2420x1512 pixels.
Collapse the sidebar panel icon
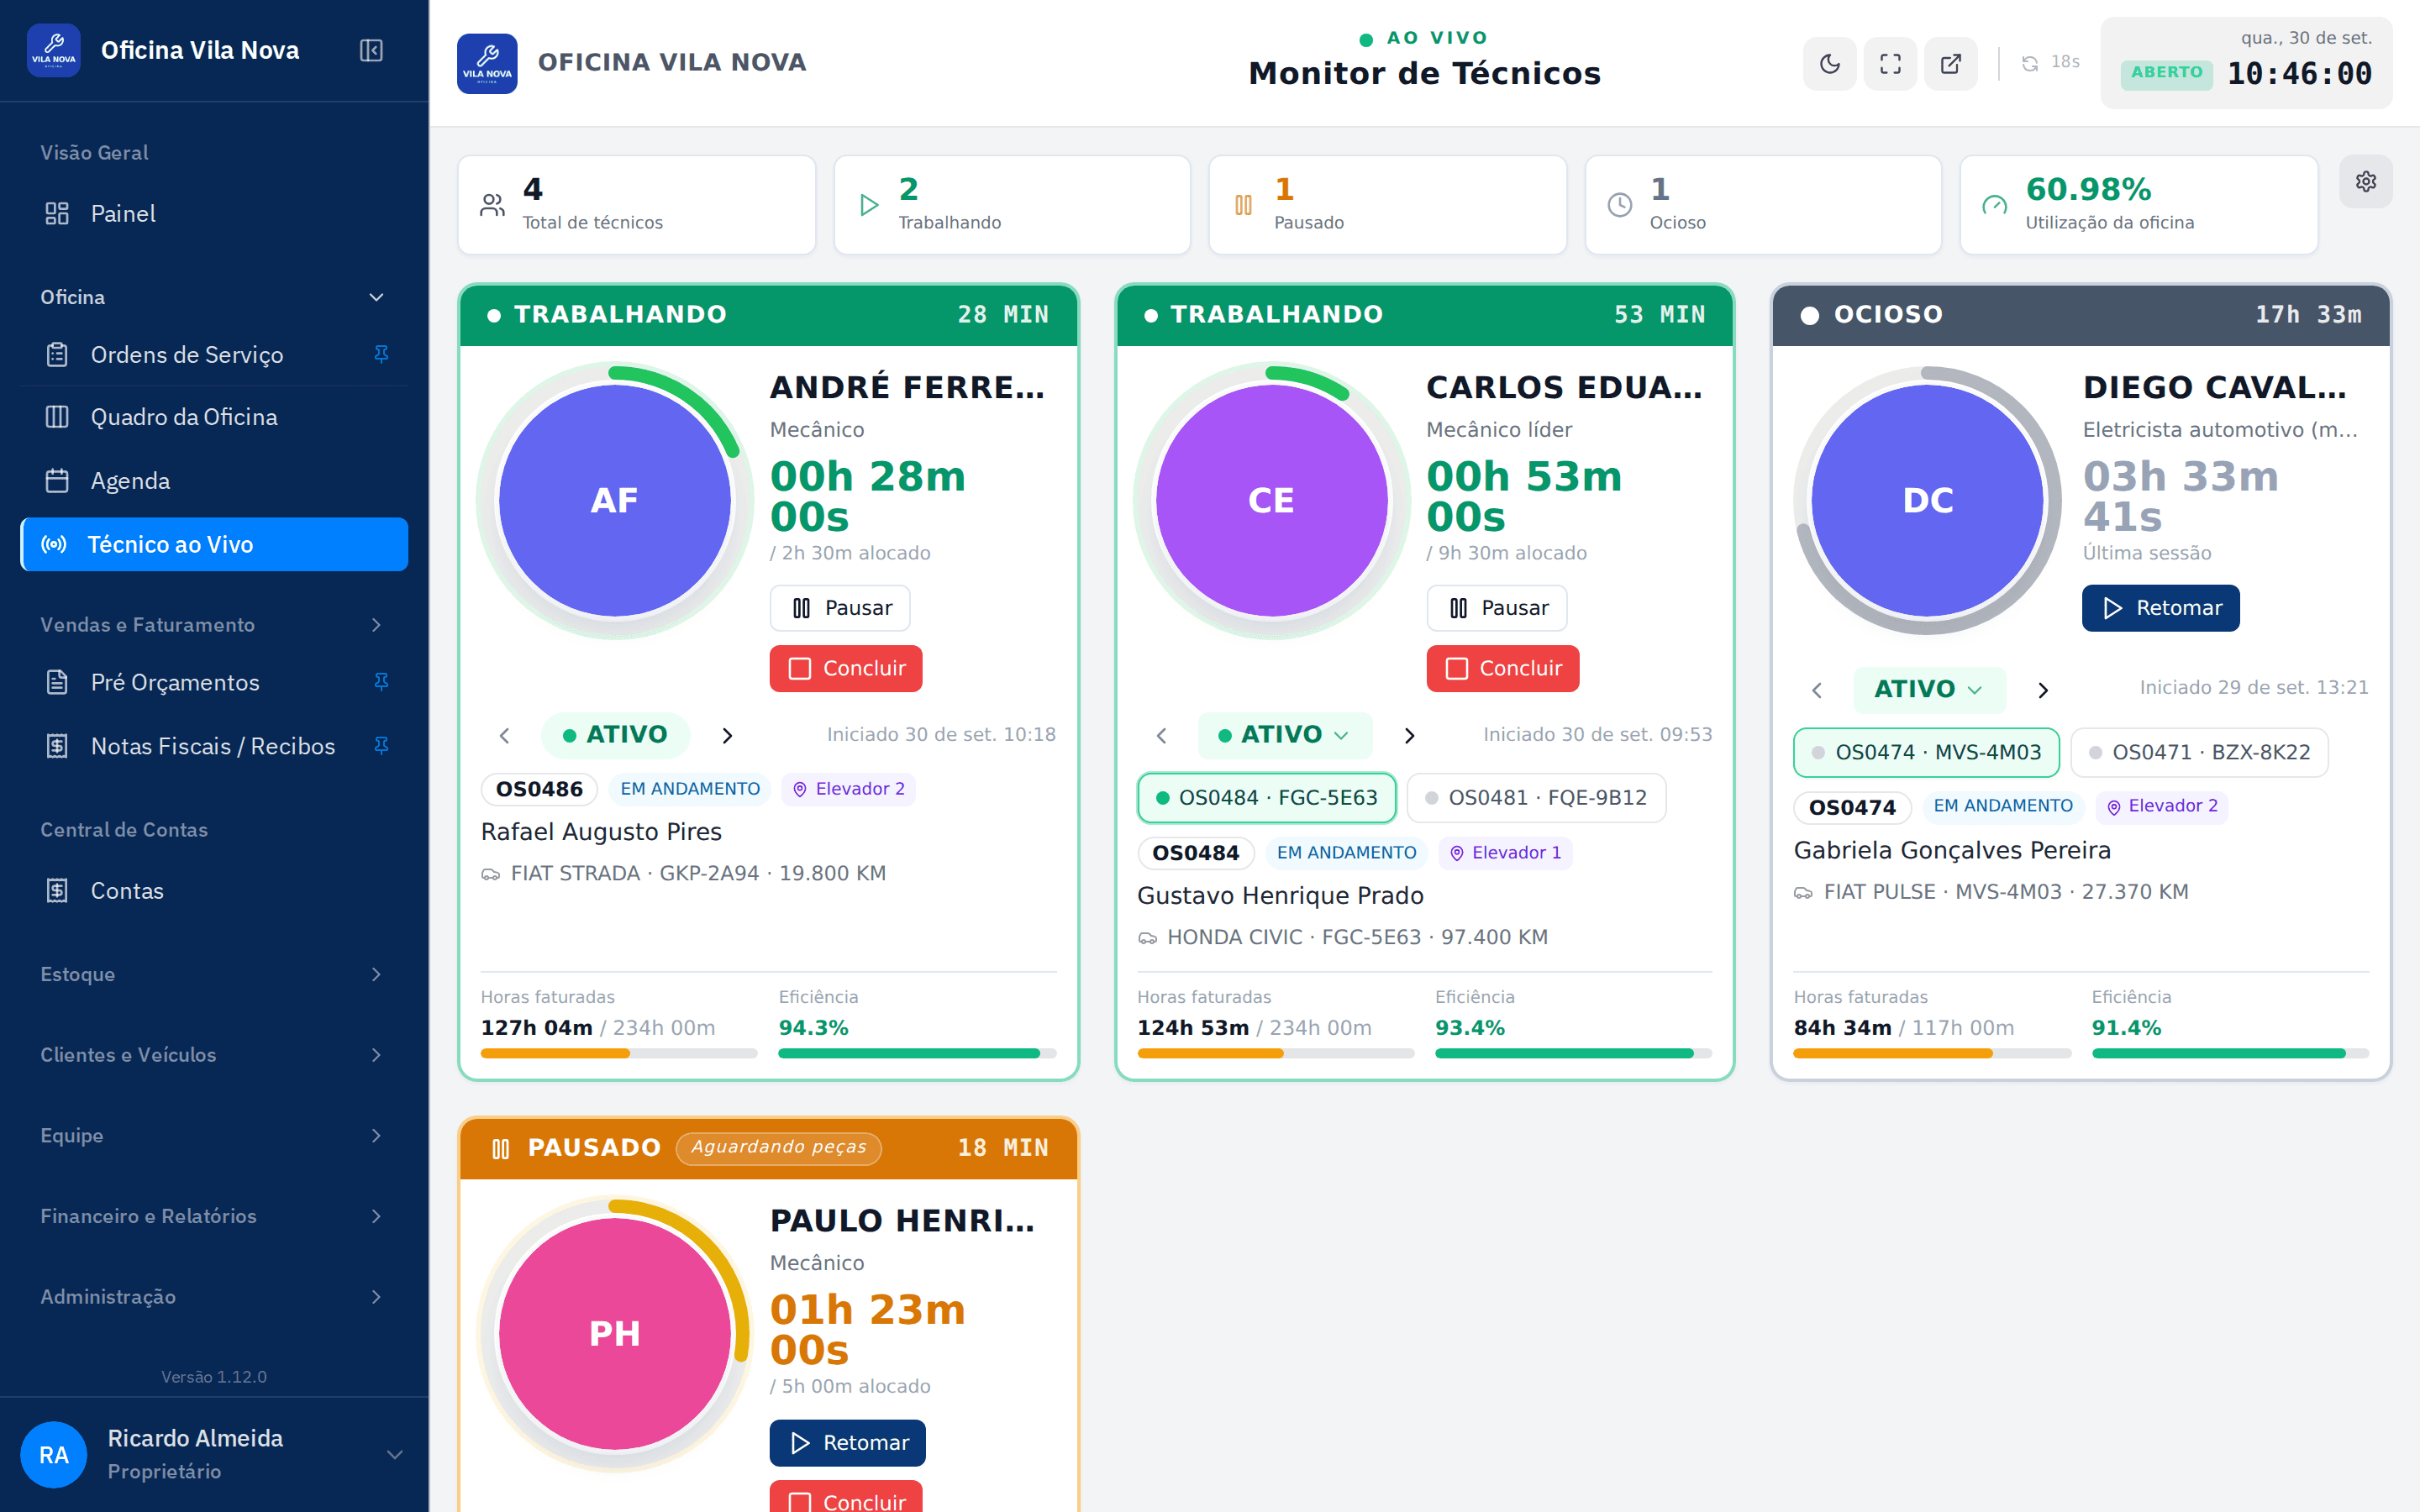(371, 50)
